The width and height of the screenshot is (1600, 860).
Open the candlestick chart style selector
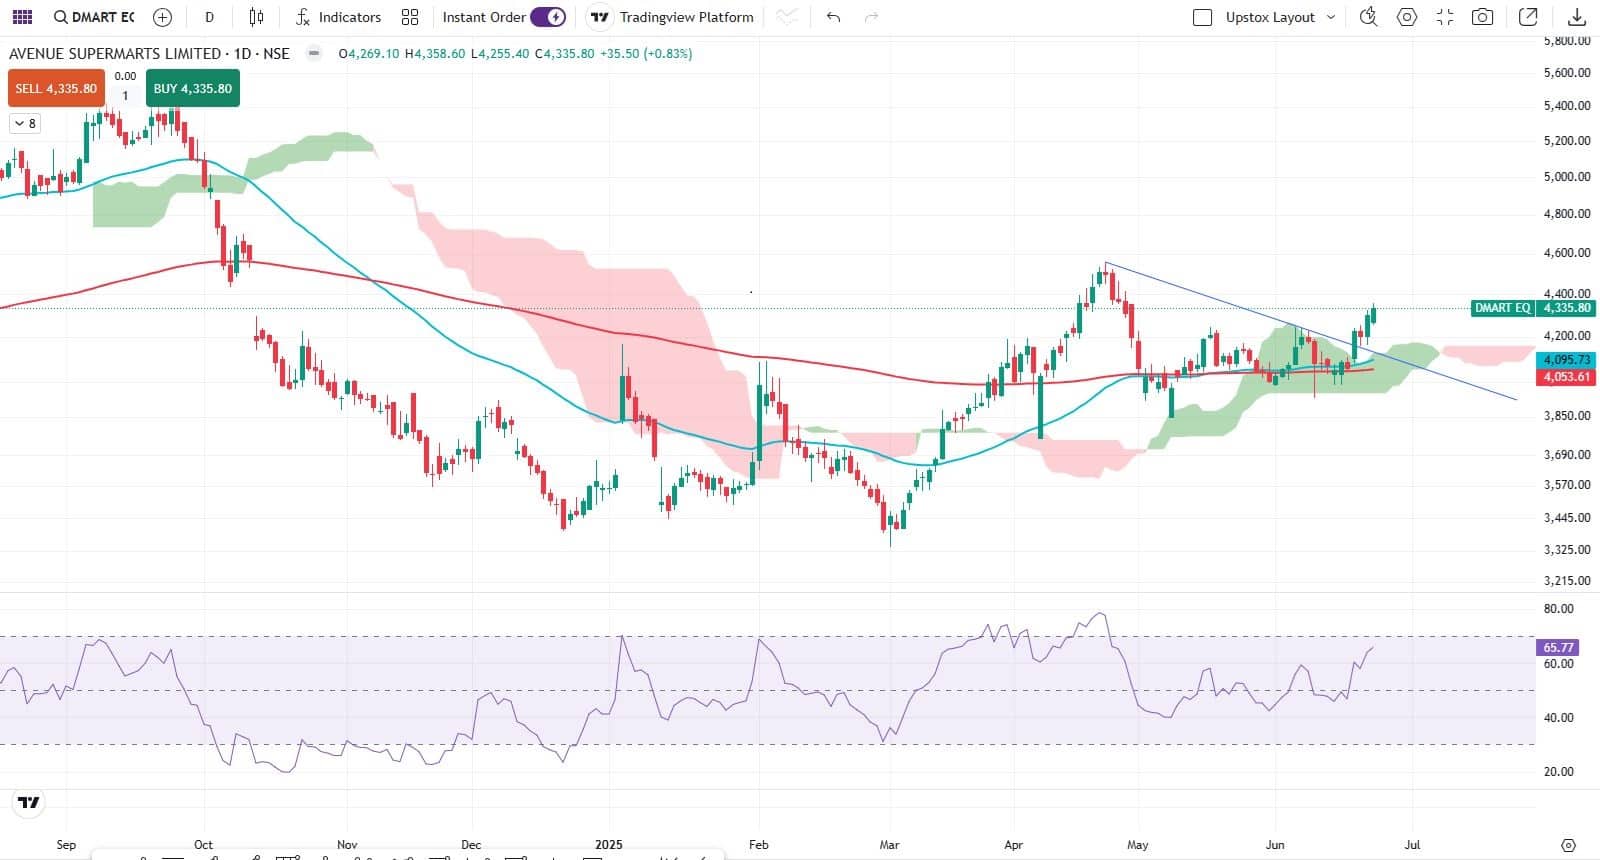[x=256, y=17]
